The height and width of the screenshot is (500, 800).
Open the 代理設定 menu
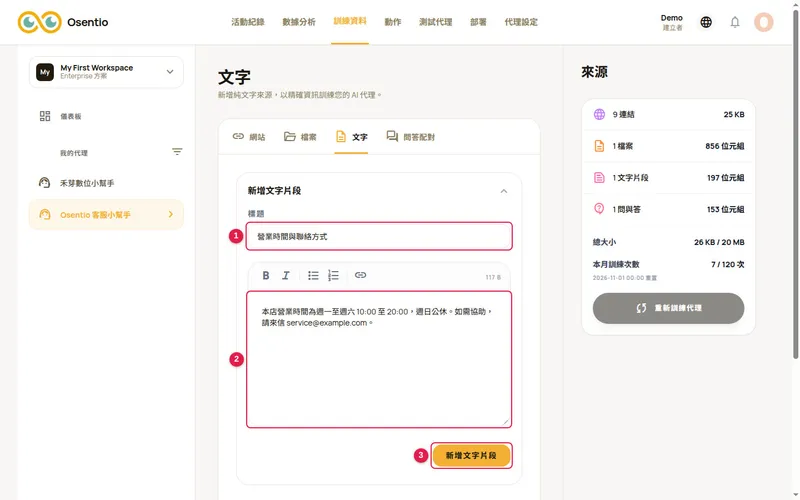[521, 22]
